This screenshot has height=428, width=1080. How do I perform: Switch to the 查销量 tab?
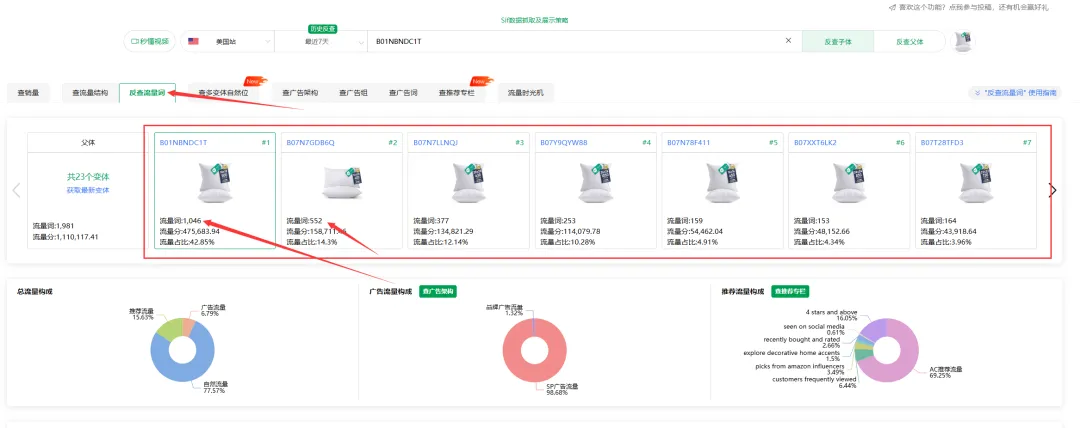28,92
